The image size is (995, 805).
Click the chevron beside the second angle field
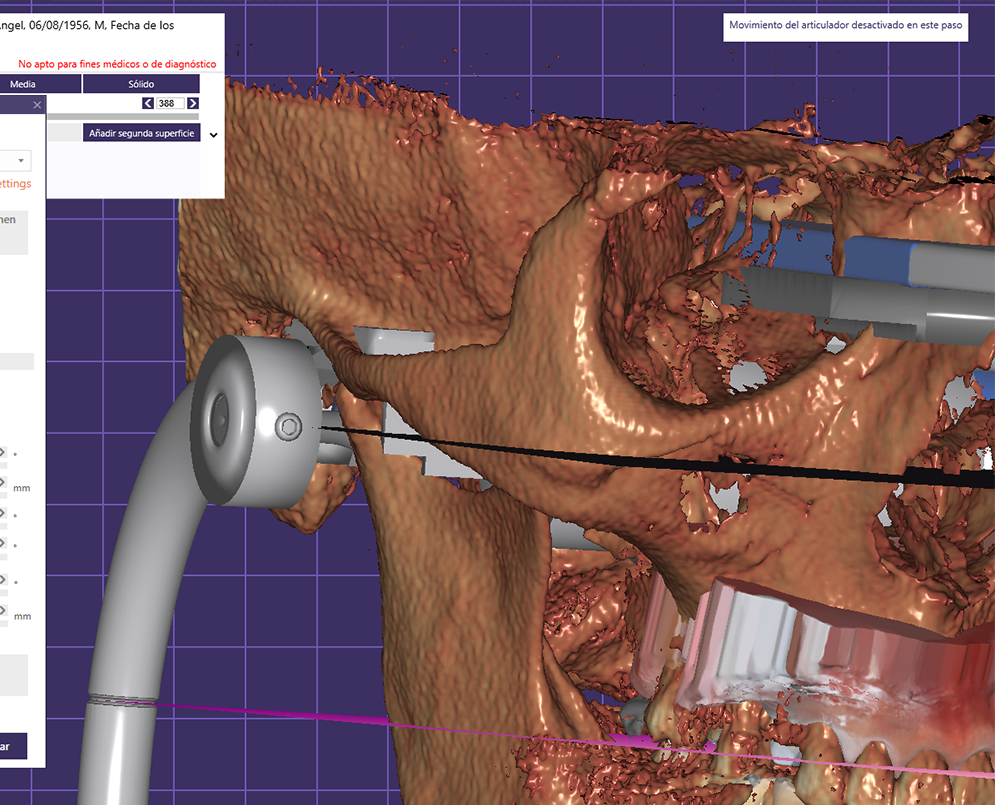click(x=4, y=514)
